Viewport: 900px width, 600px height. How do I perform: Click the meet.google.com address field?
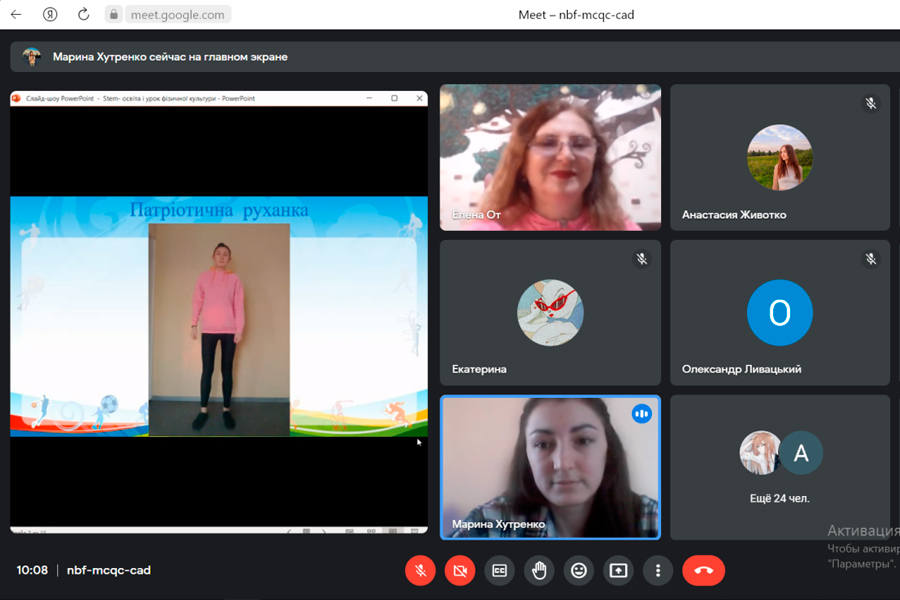pos(178,14)
